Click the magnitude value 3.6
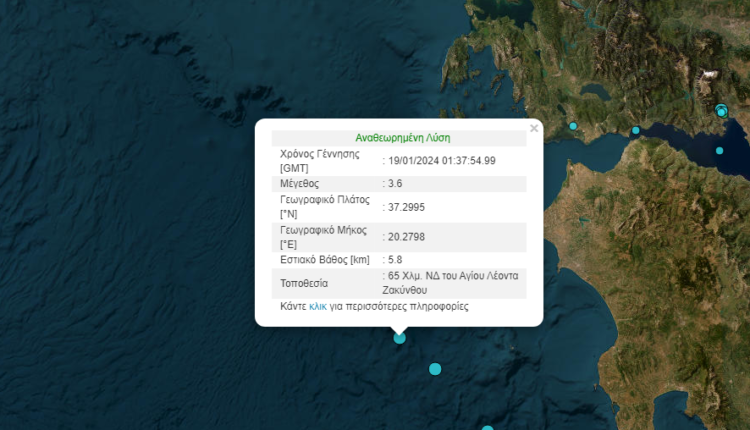Viewport: 750px width, 430px height. (x=396, y=184)
